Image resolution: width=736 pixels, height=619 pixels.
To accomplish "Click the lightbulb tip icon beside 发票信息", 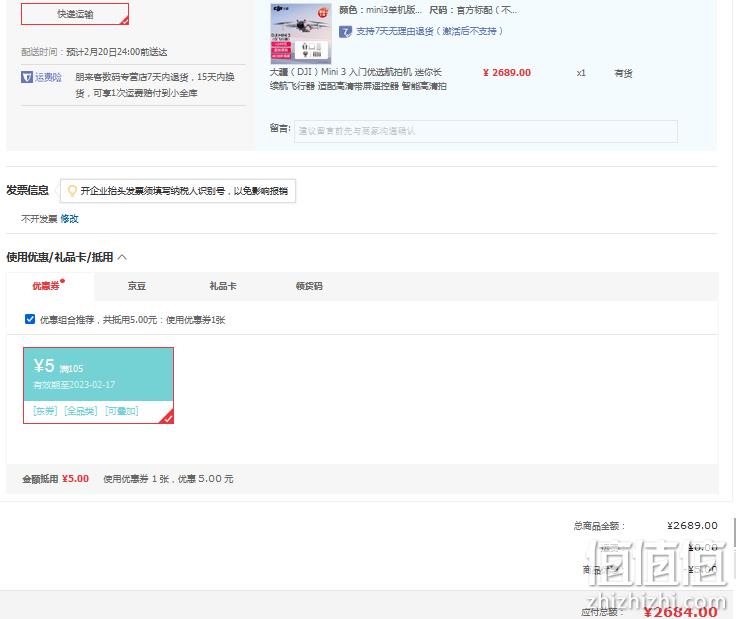I will 72,191.
